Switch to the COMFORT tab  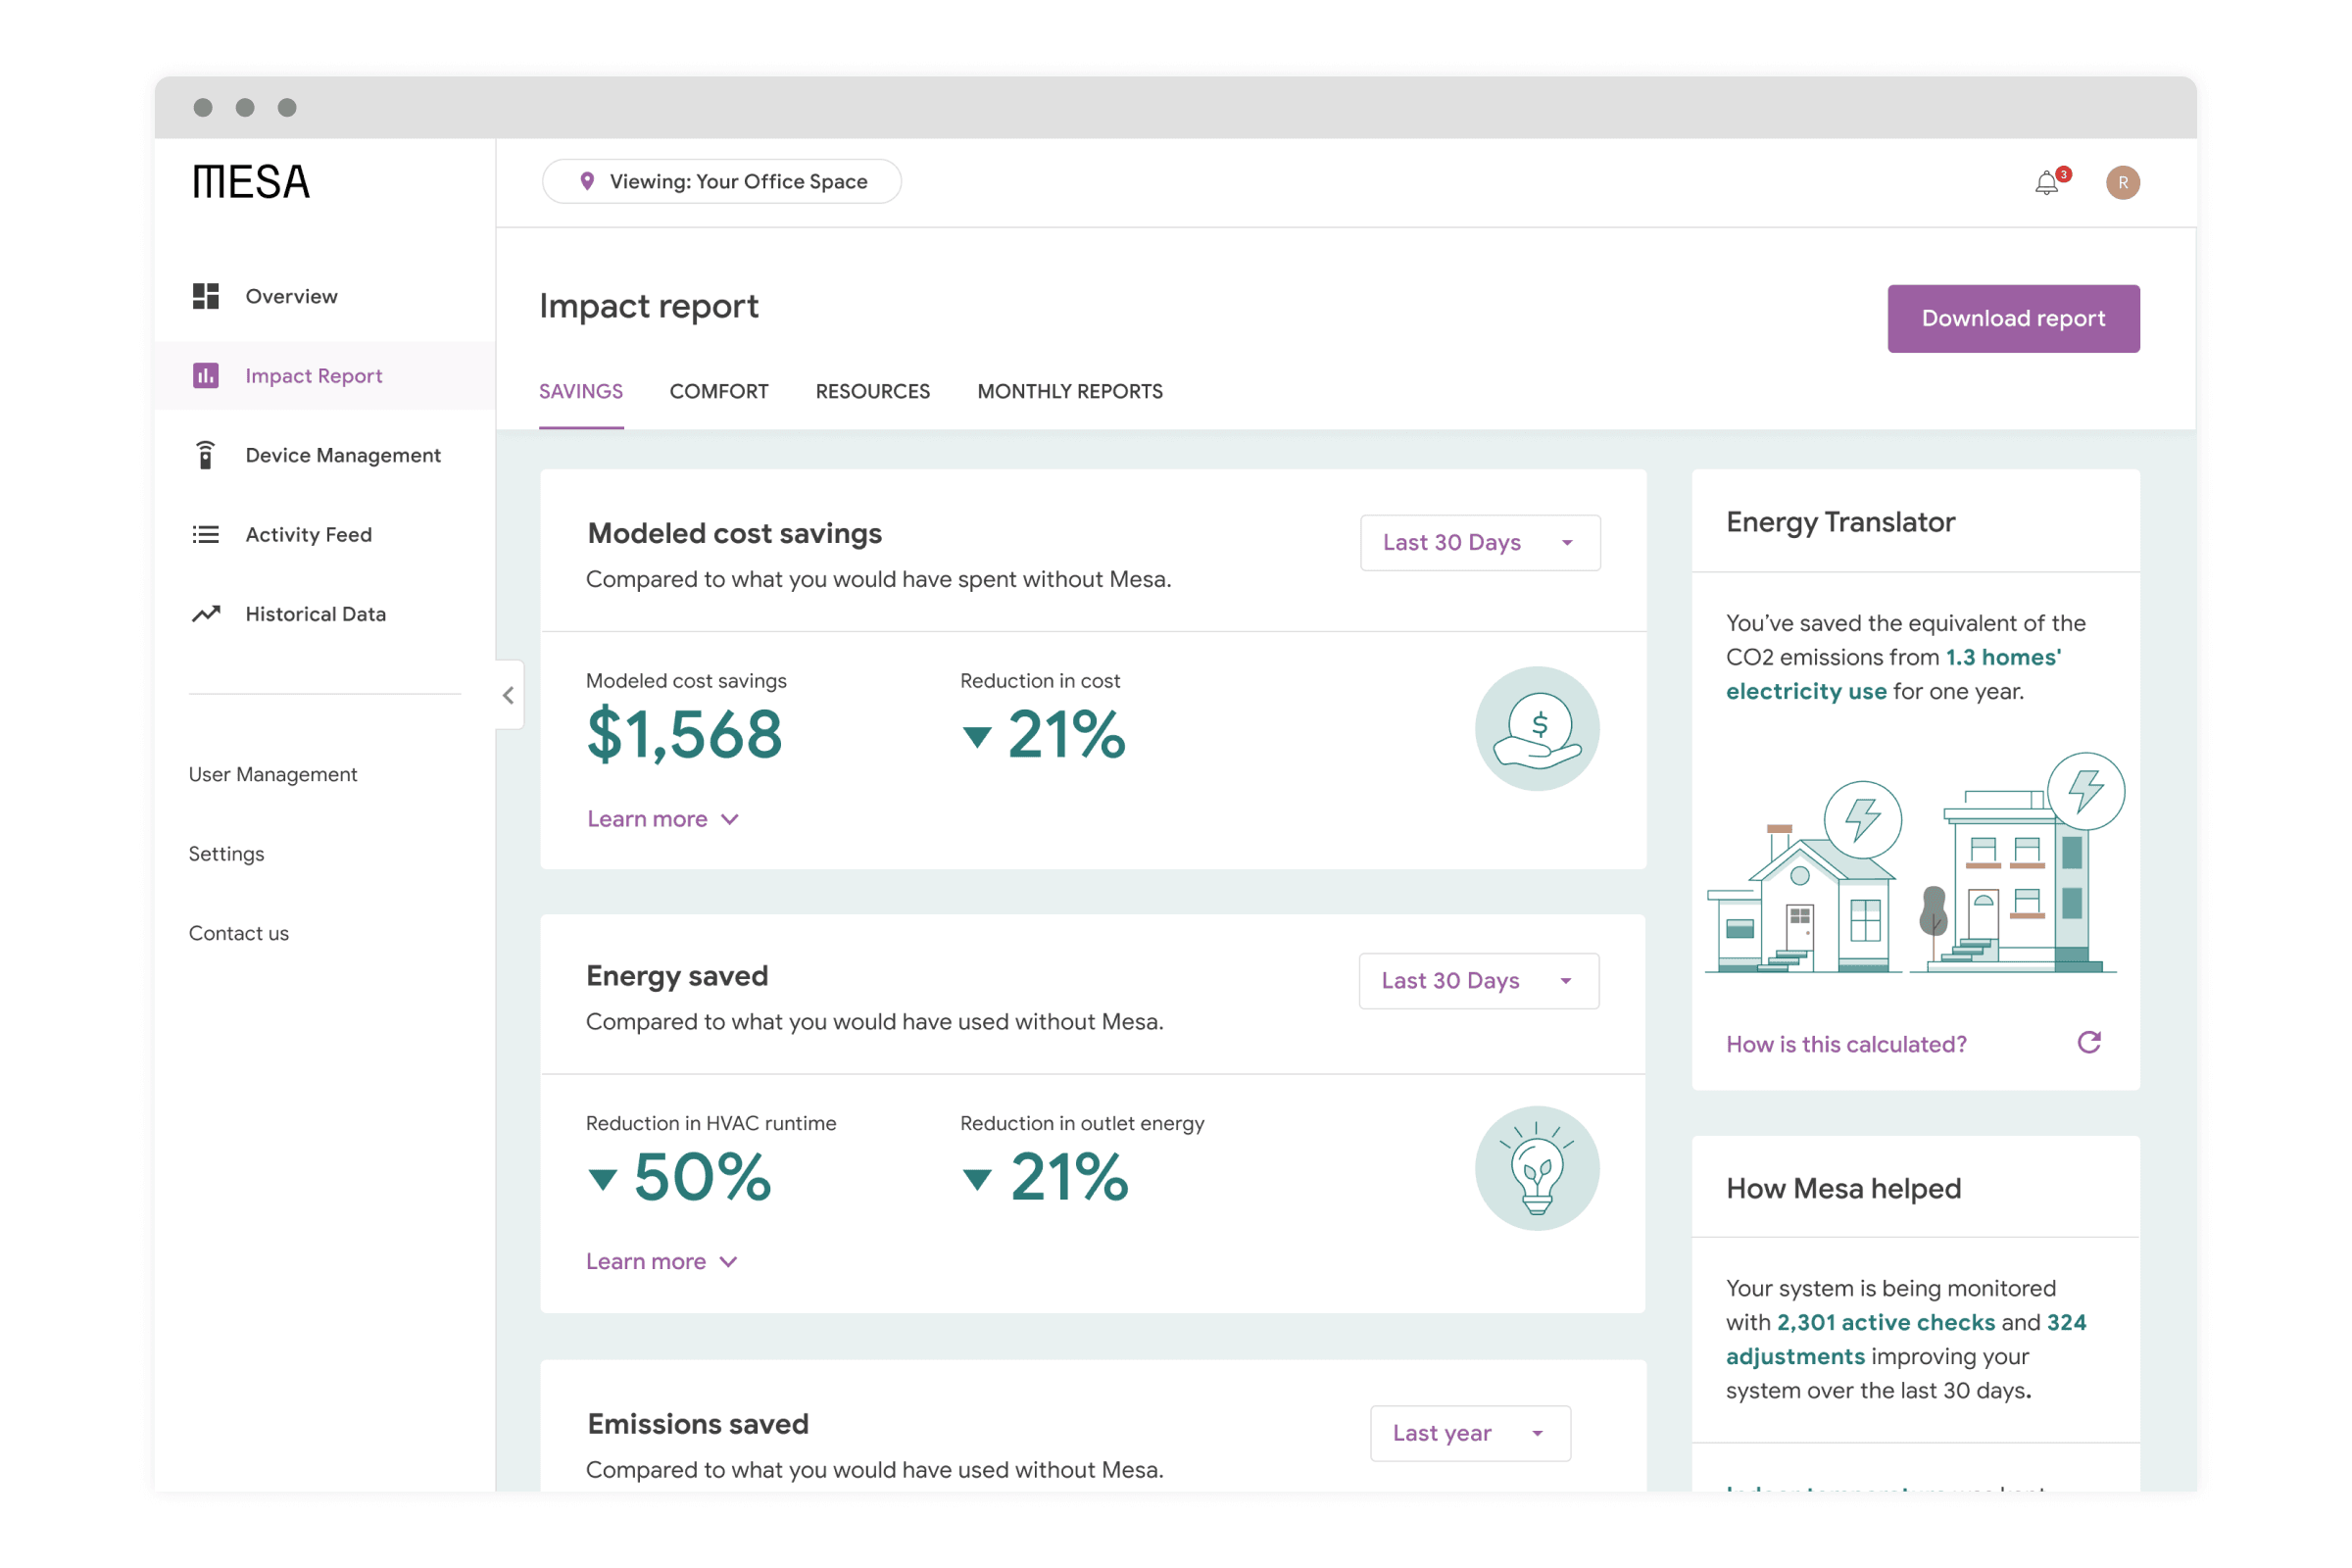[719, 392]
